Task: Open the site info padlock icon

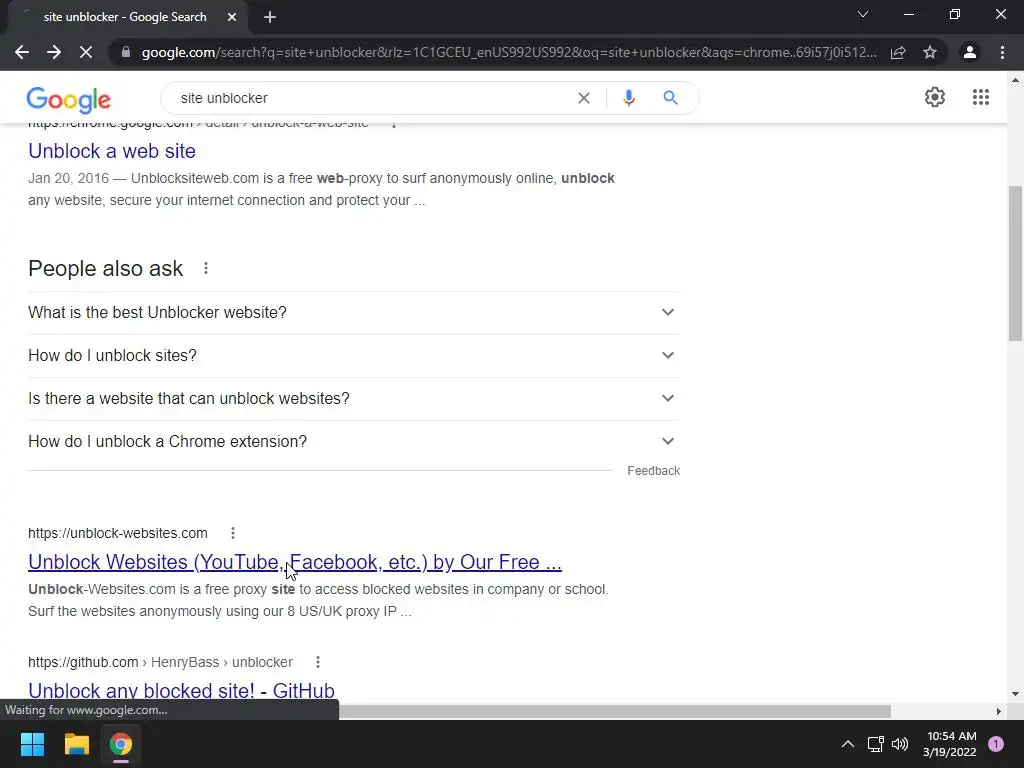Action: [x=126, y=52]
